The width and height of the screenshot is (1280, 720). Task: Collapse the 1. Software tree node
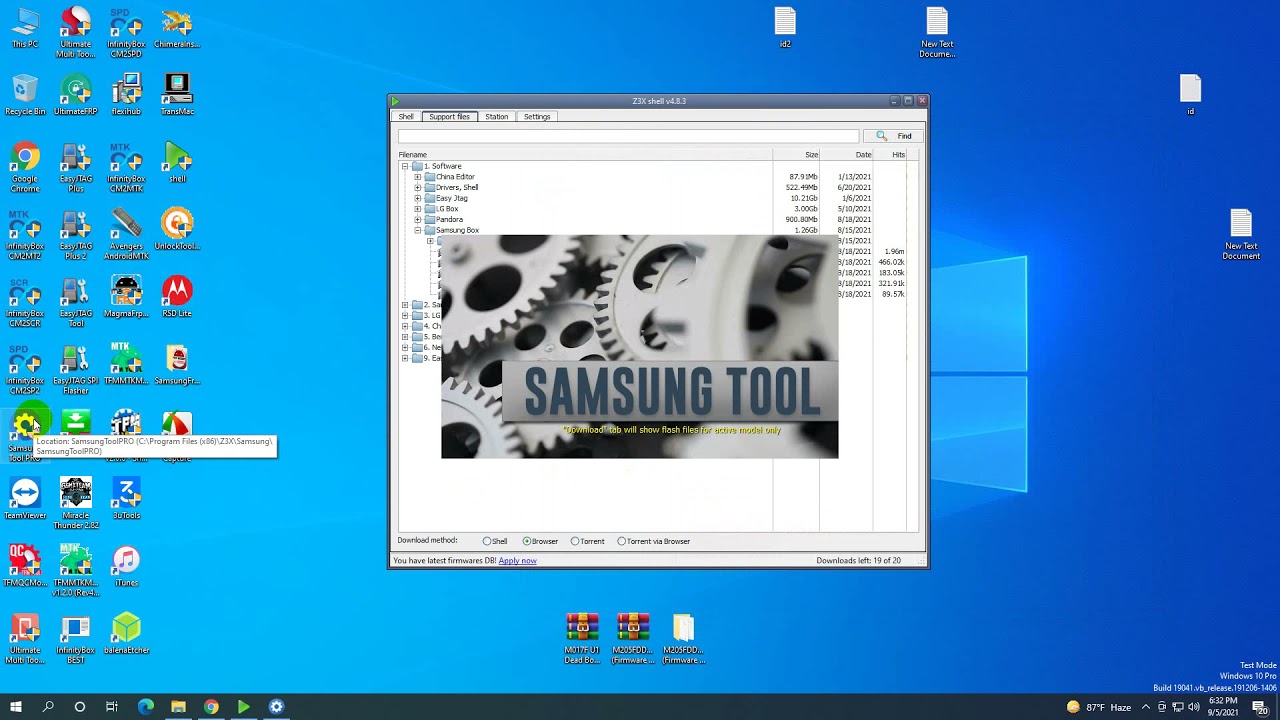[405, 166]
